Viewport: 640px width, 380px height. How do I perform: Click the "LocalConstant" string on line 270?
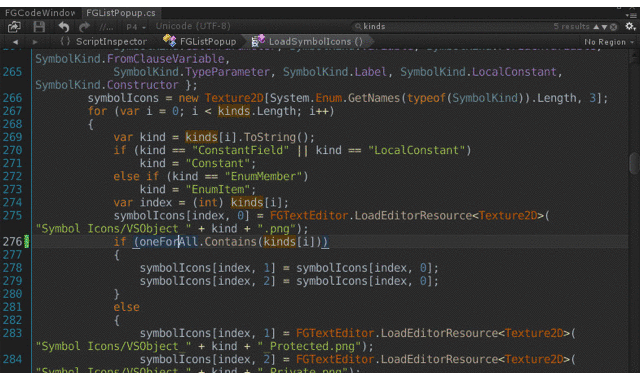coord(416,150)
